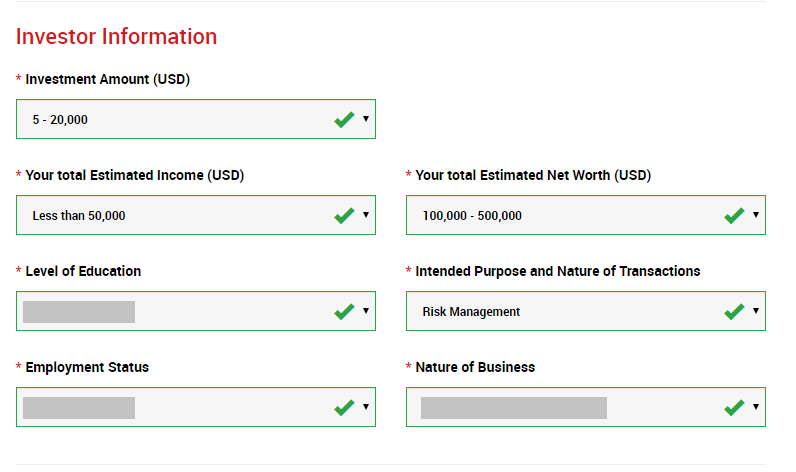The height and width of the screenshot is (472, 796).
Task: Click the 'Less than 50,000' income value
Action: pos(79,216)
